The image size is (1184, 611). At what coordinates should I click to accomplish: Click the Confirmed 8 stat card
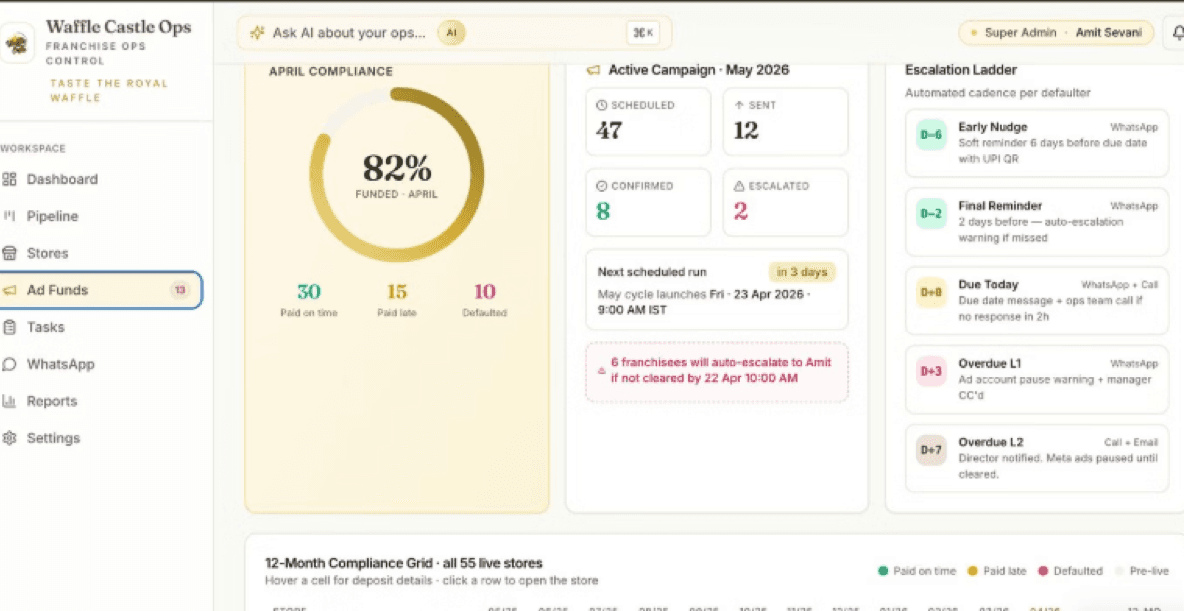coord(649,202)
